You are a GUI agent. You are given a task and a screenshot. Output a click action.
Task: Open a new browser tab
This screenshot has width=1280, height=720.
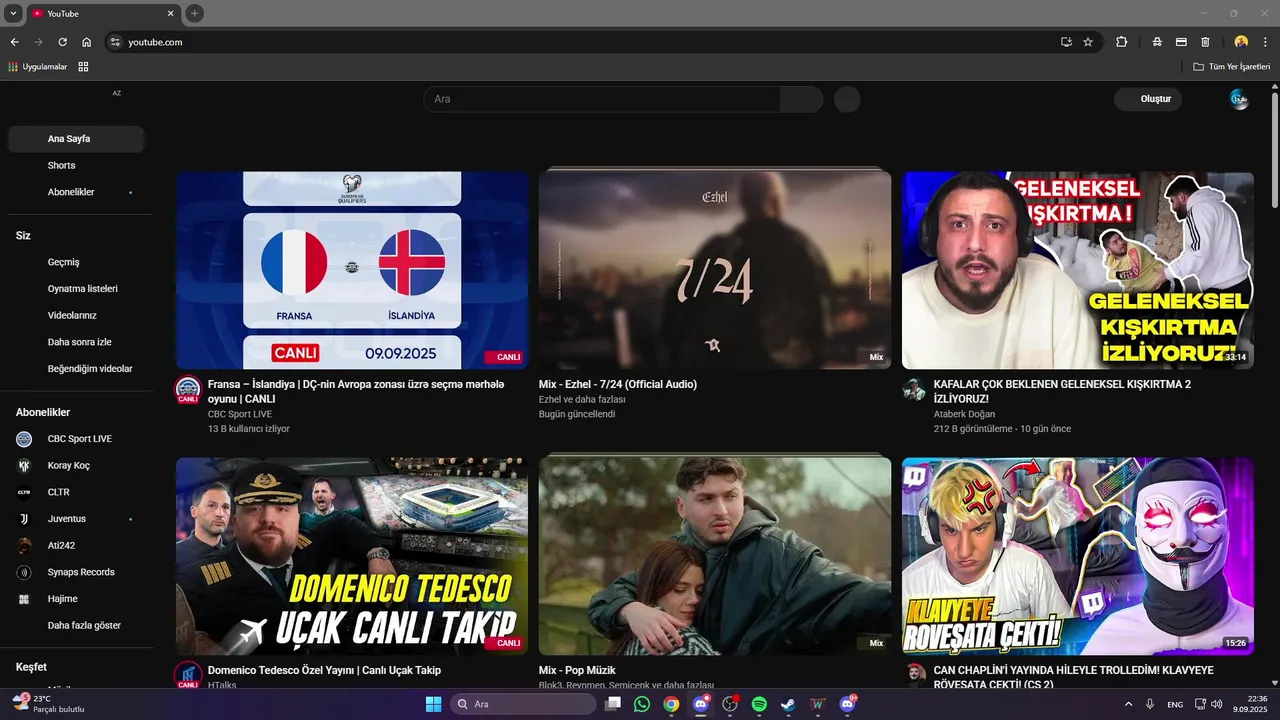pyautogui.click(x=195, y=13)
